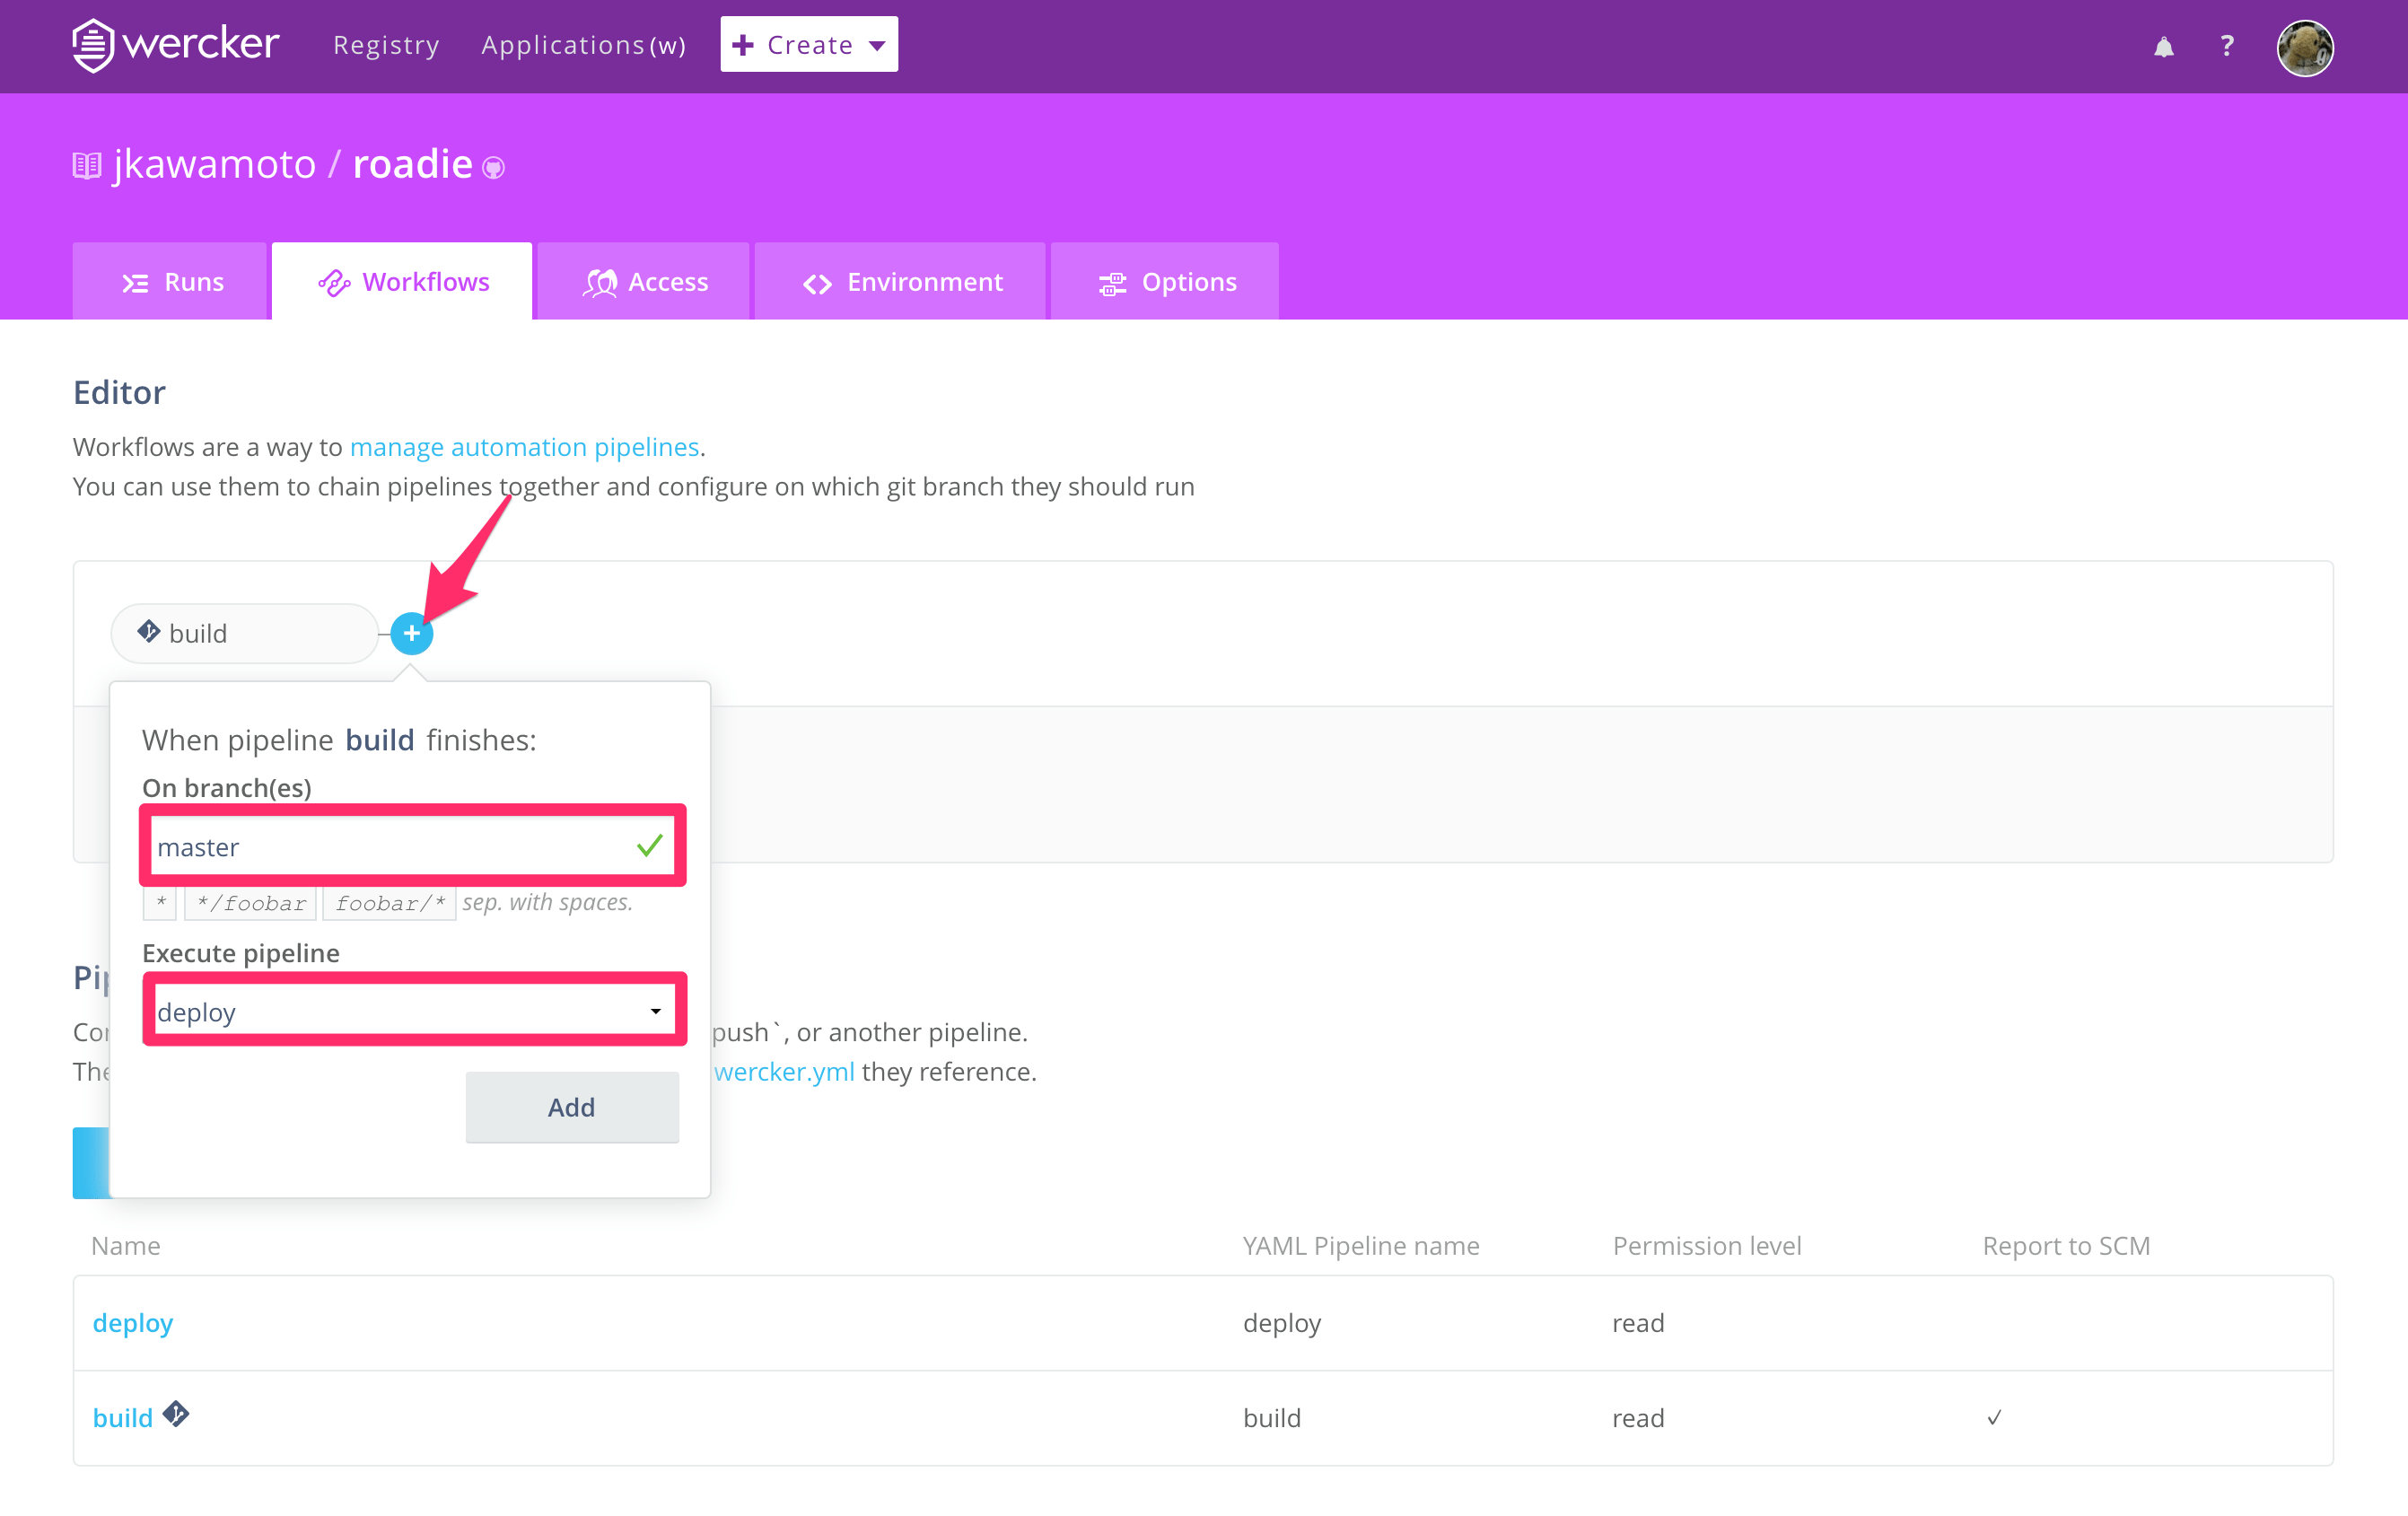Open the user avatar menu
The width and height of the screenshot is (2408, 1516).
click(x=2304, y=47)
